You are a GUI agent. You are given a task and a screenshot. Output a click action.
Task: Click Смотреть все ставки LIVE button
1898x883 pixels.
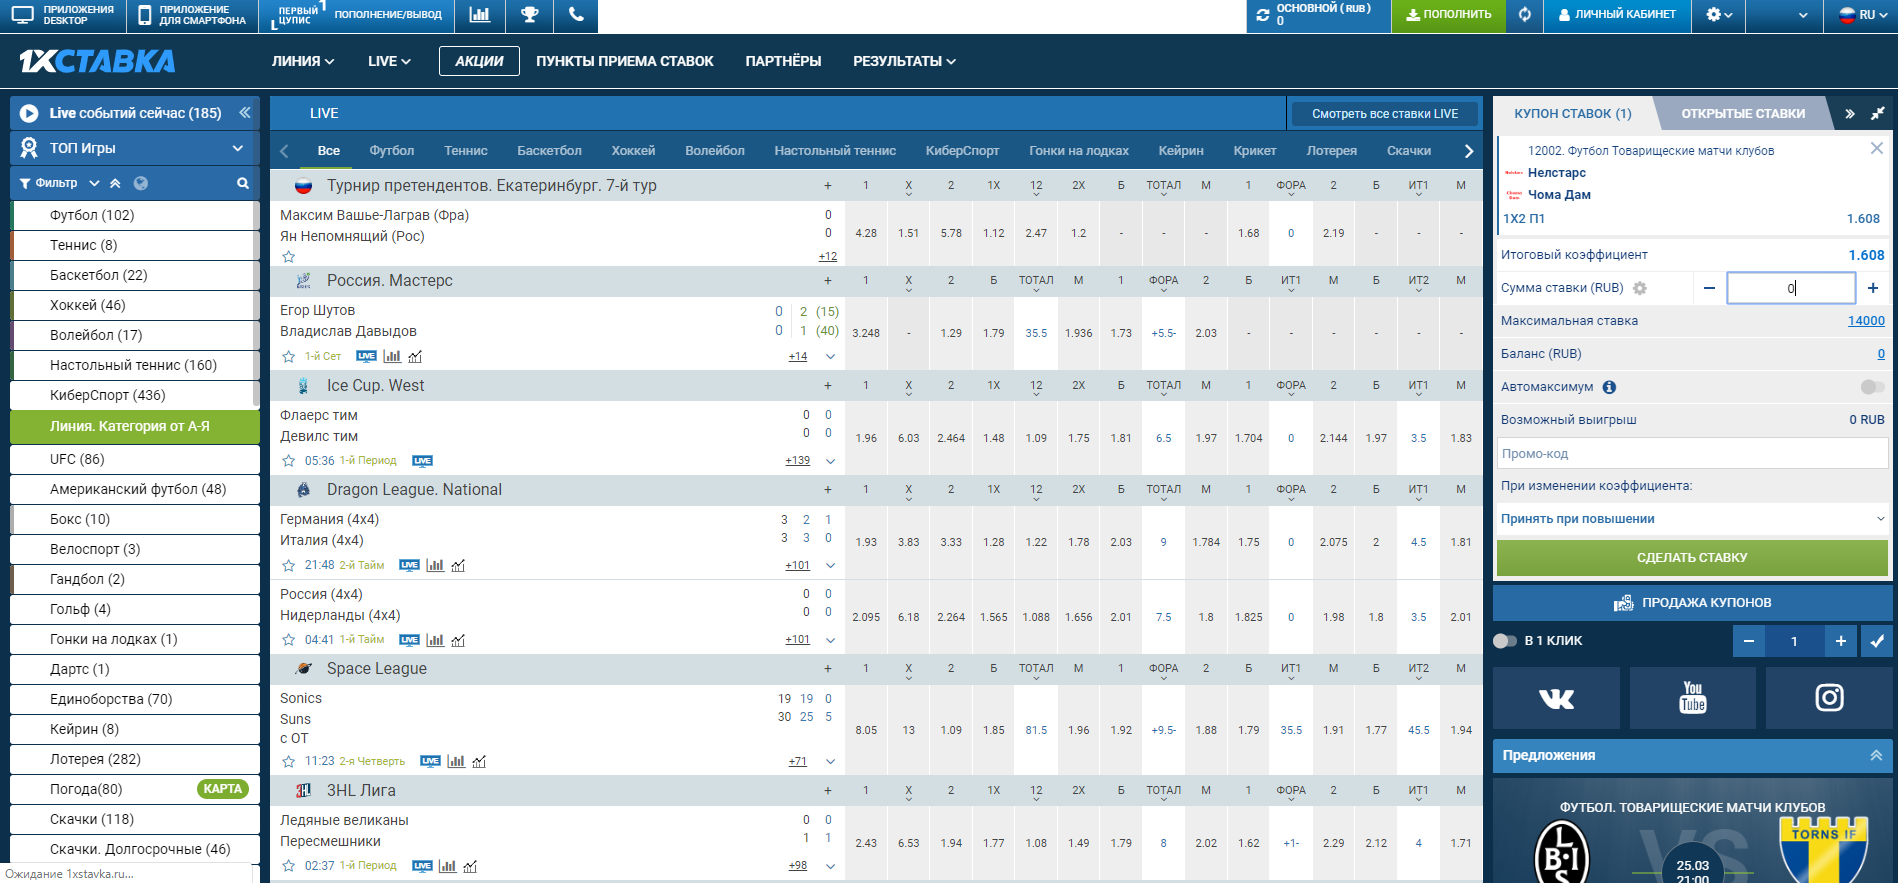1384,114
